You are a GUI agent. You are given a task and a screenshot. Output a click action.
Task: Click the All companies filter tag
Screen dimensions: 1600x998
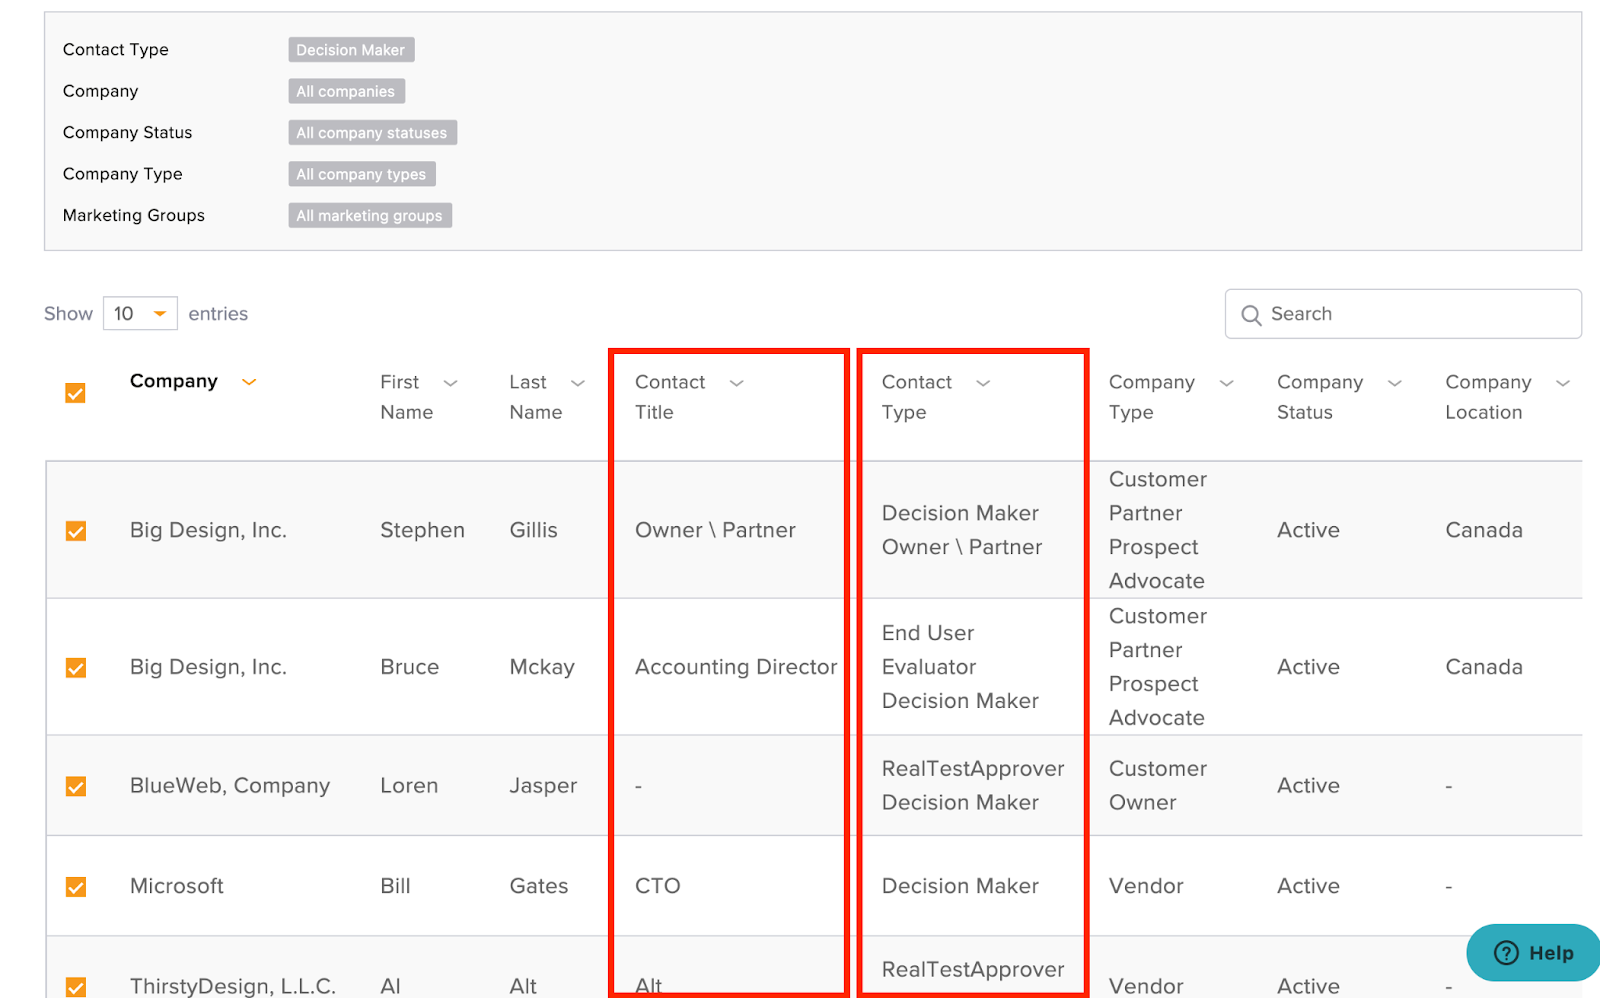point(346,91)
